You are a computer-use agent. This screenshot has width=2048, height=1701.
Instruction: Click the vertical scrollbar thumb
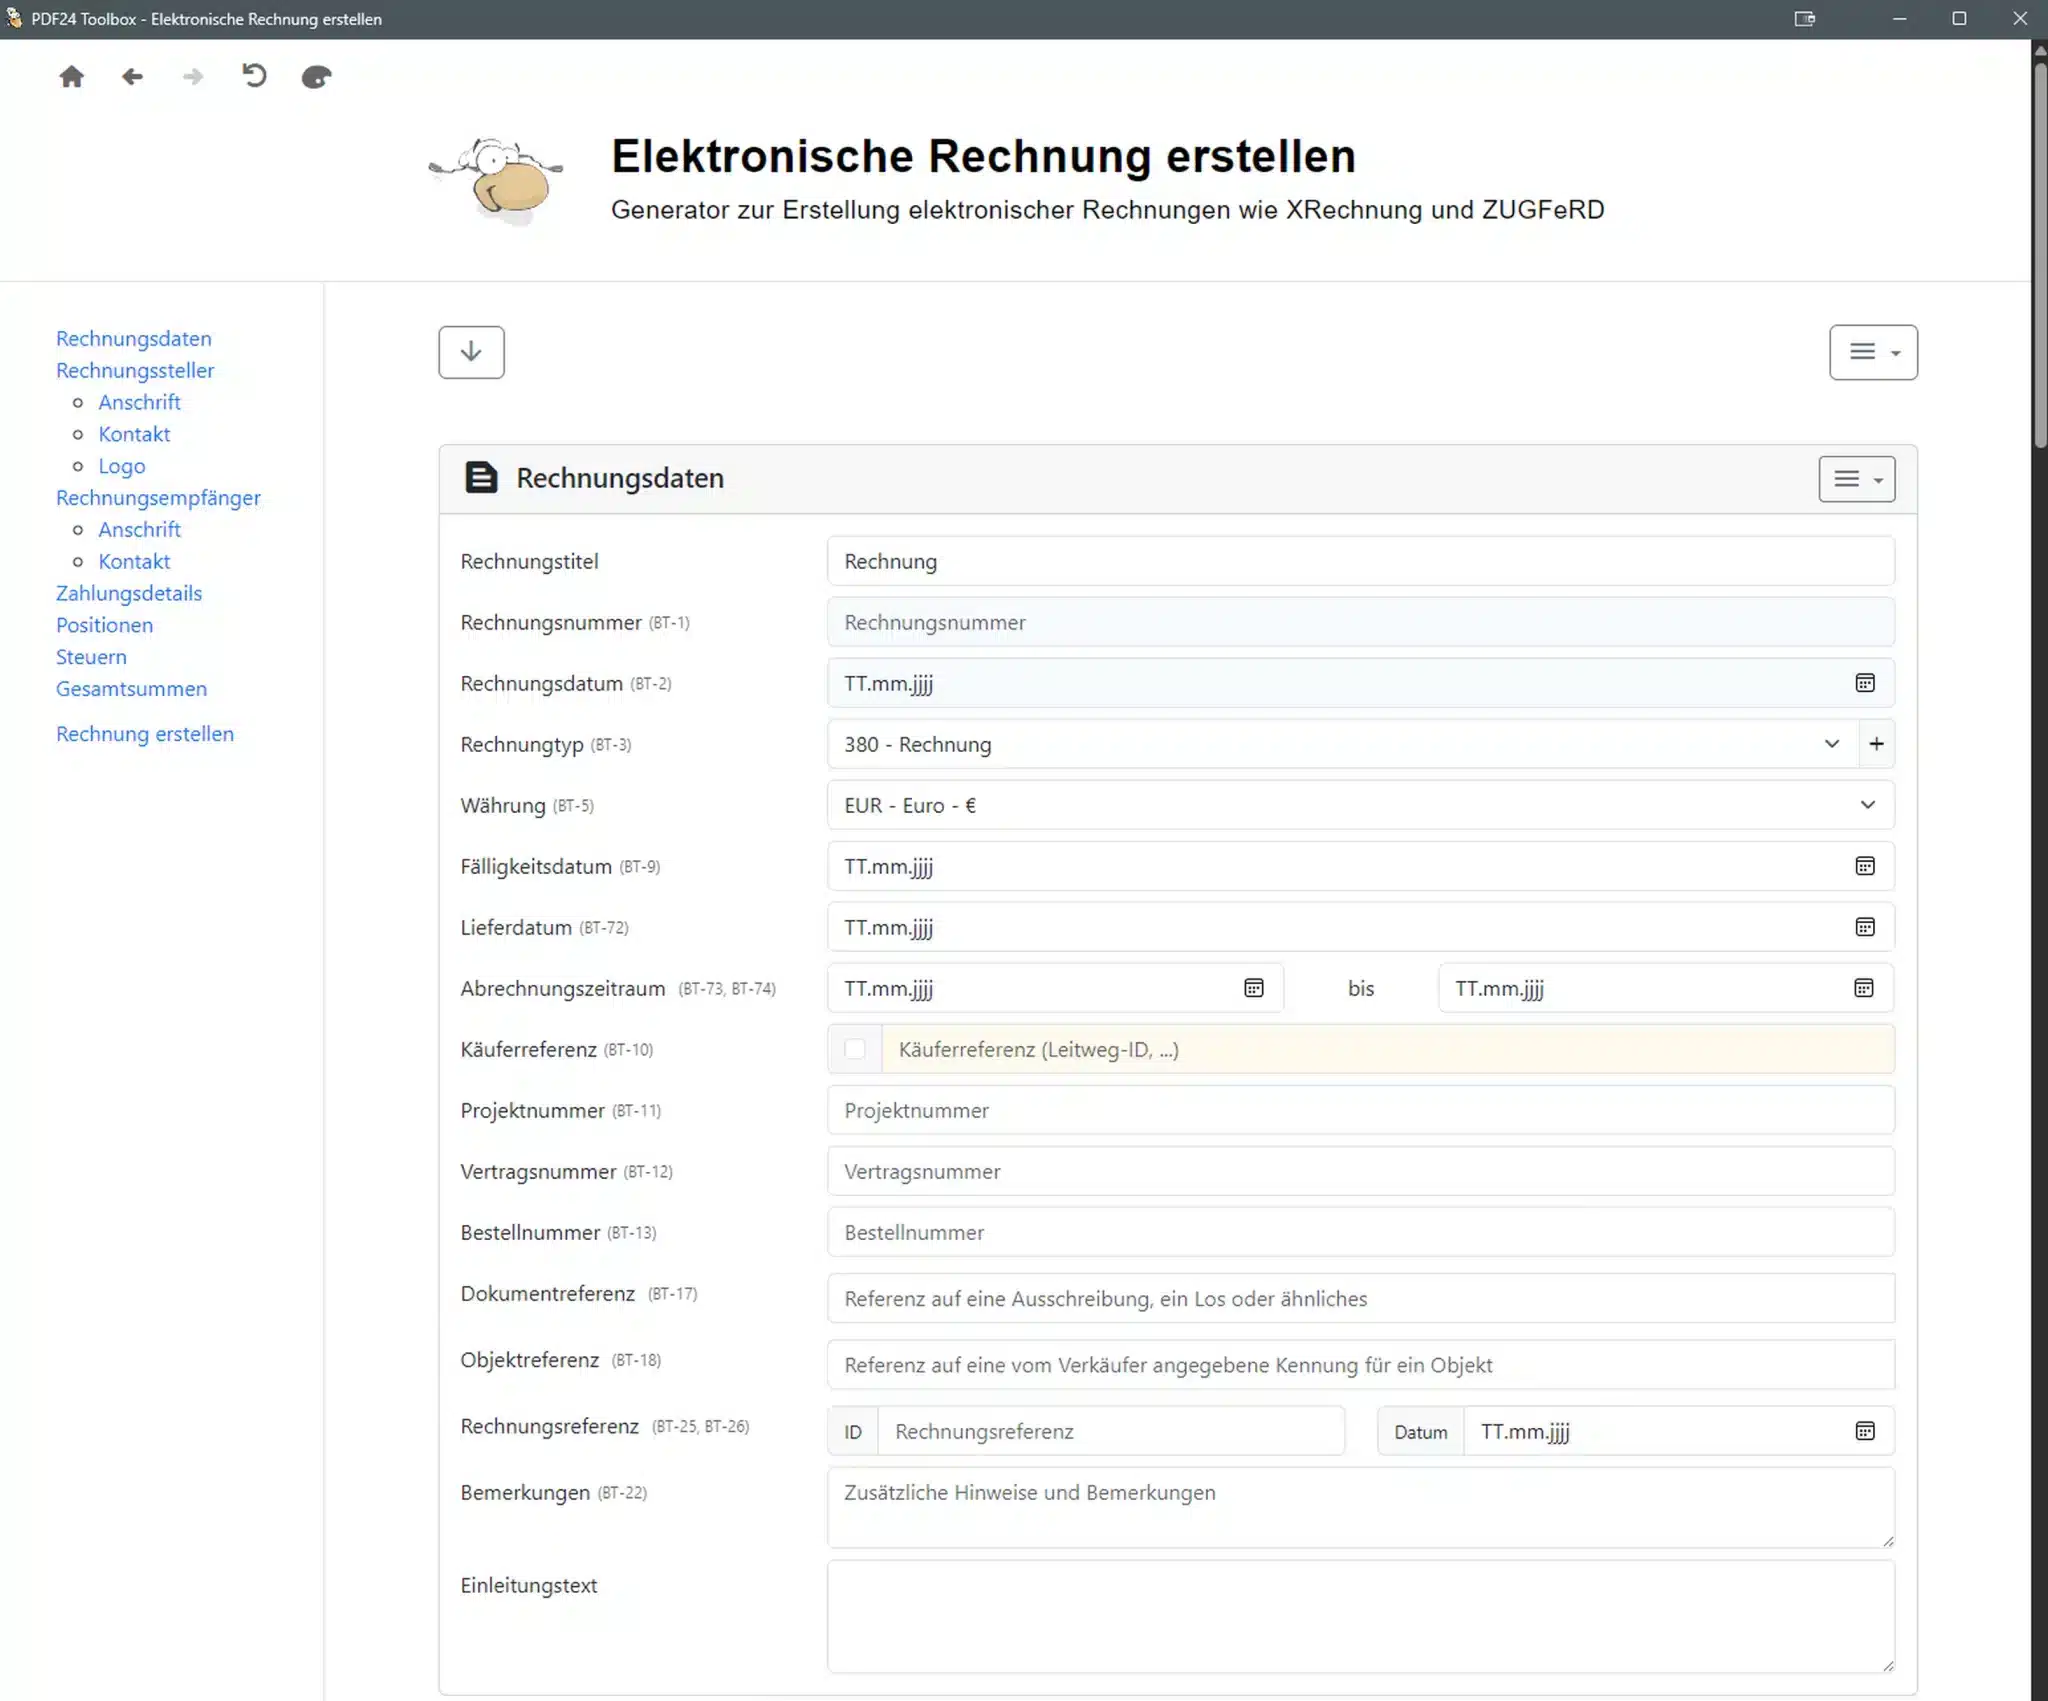pos(2040,255)
